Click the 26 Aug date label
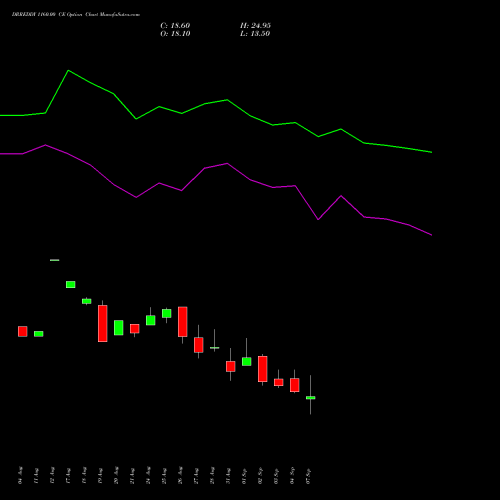 (180, 476)
